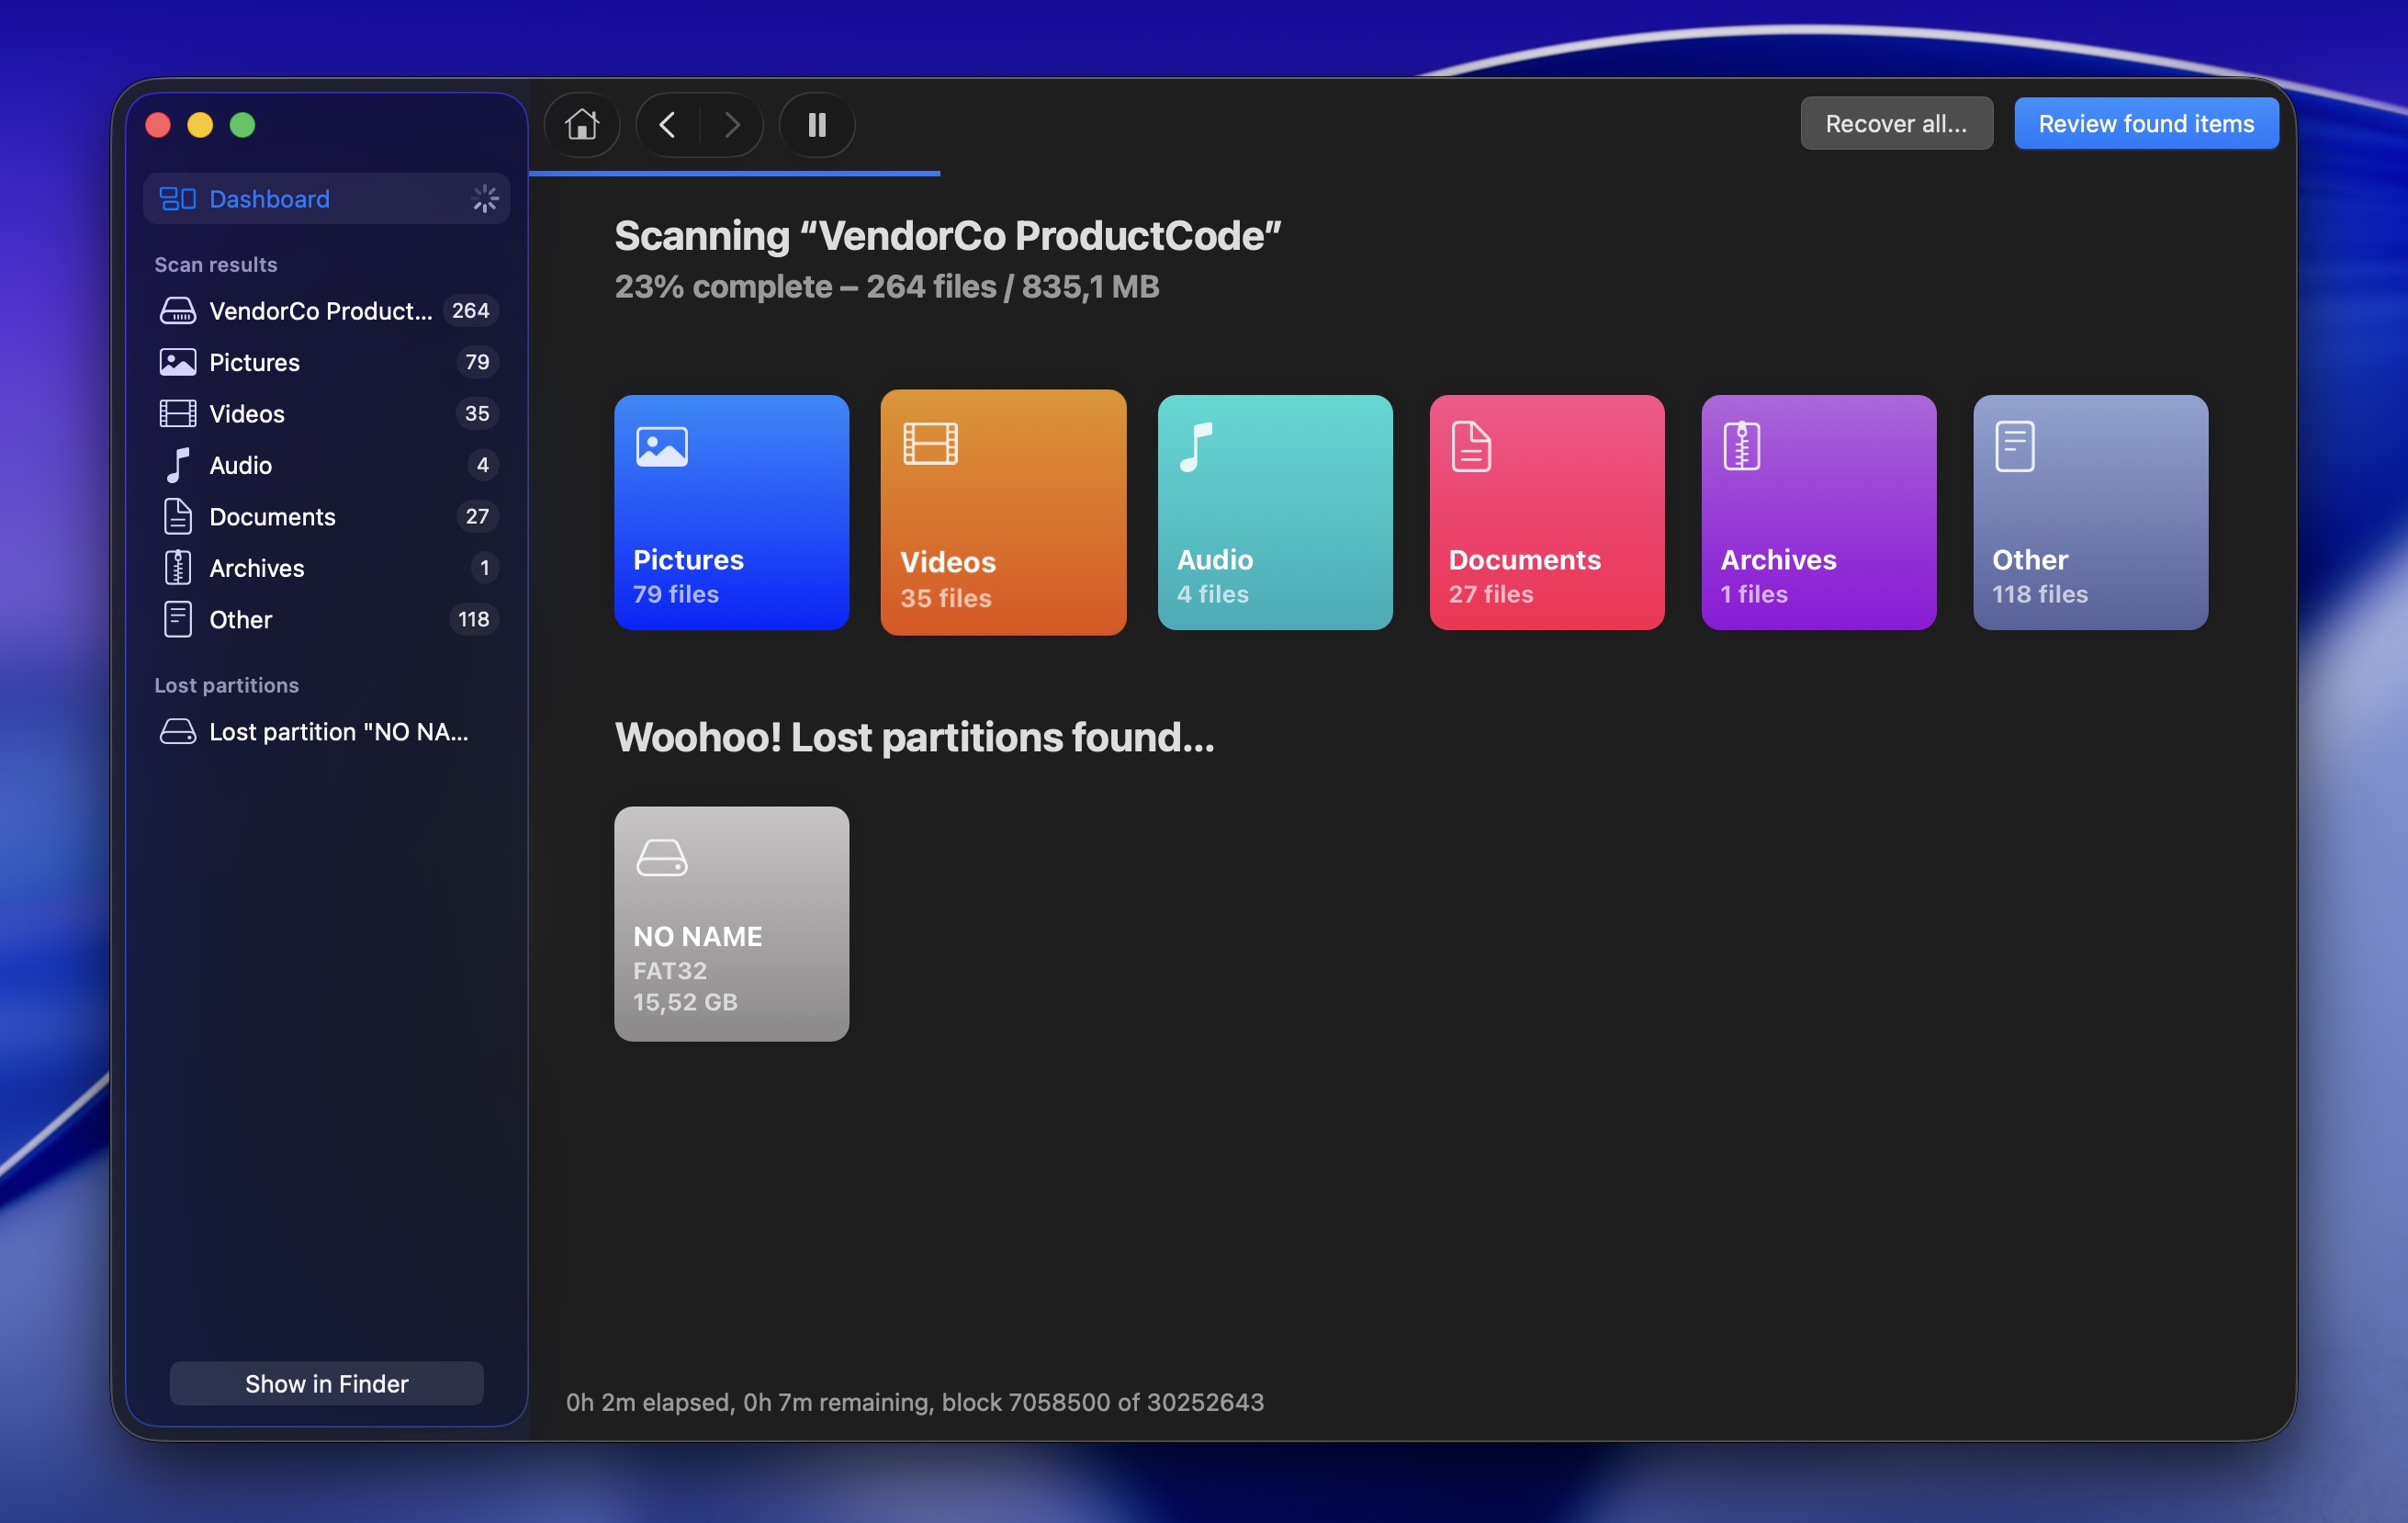Click the Woohoo! Lost partitions found heading
Screen dimensions: 2408x1523
[914, 737]
